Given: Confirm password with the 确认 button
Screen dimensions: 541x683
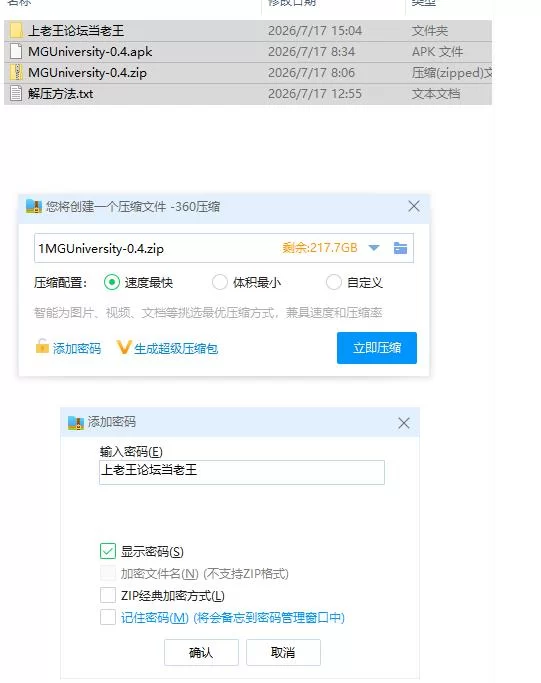Looking at the screenshot, I should [x=201, y=652].
